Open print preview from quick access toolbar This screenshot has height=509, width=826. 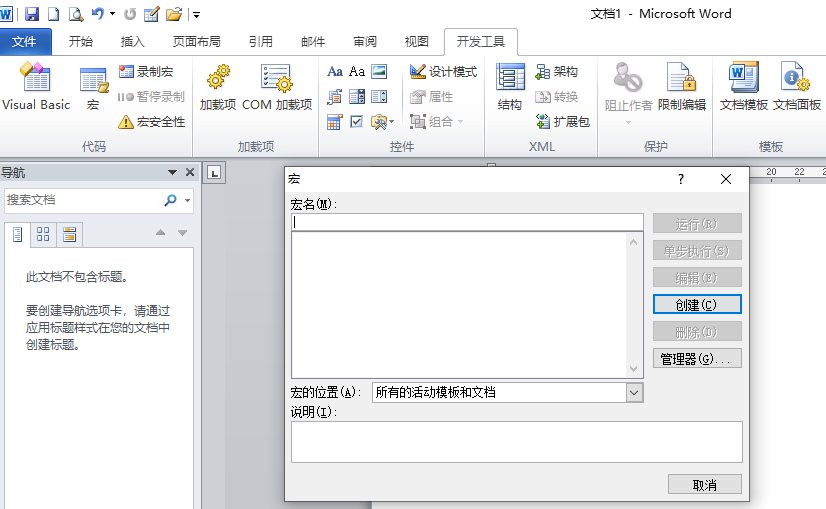76,14
